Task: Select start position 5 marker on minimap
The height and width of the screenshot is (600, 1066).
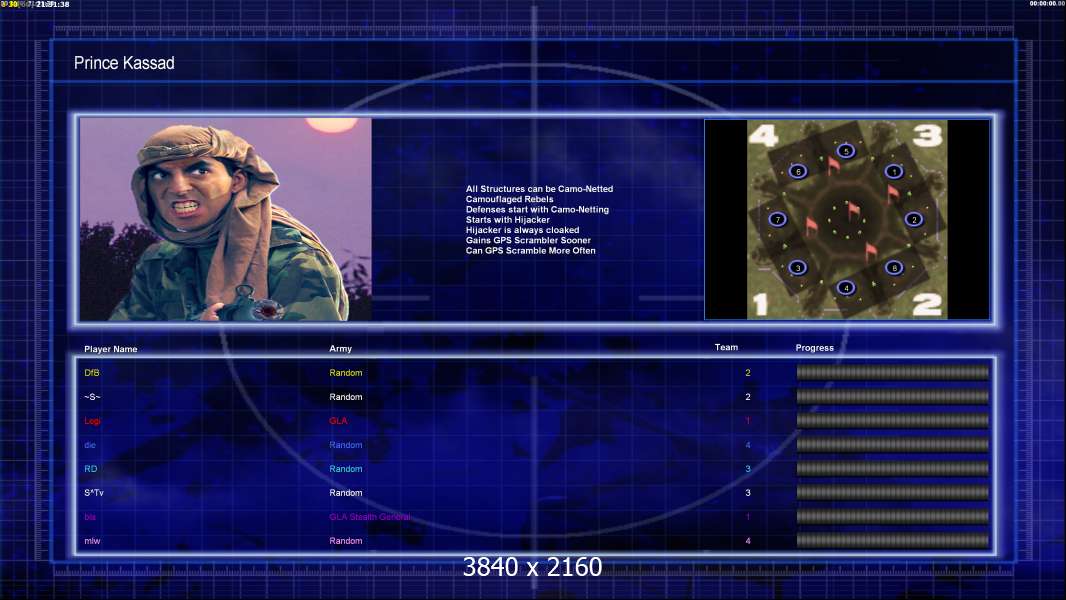Action: pyautogui.click(x=846, y=151)
